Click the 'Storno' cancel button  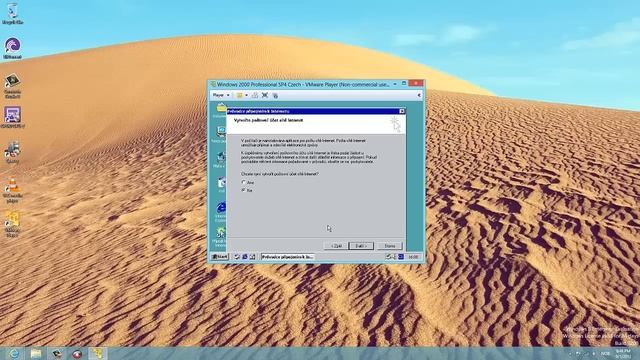(390, 246)
